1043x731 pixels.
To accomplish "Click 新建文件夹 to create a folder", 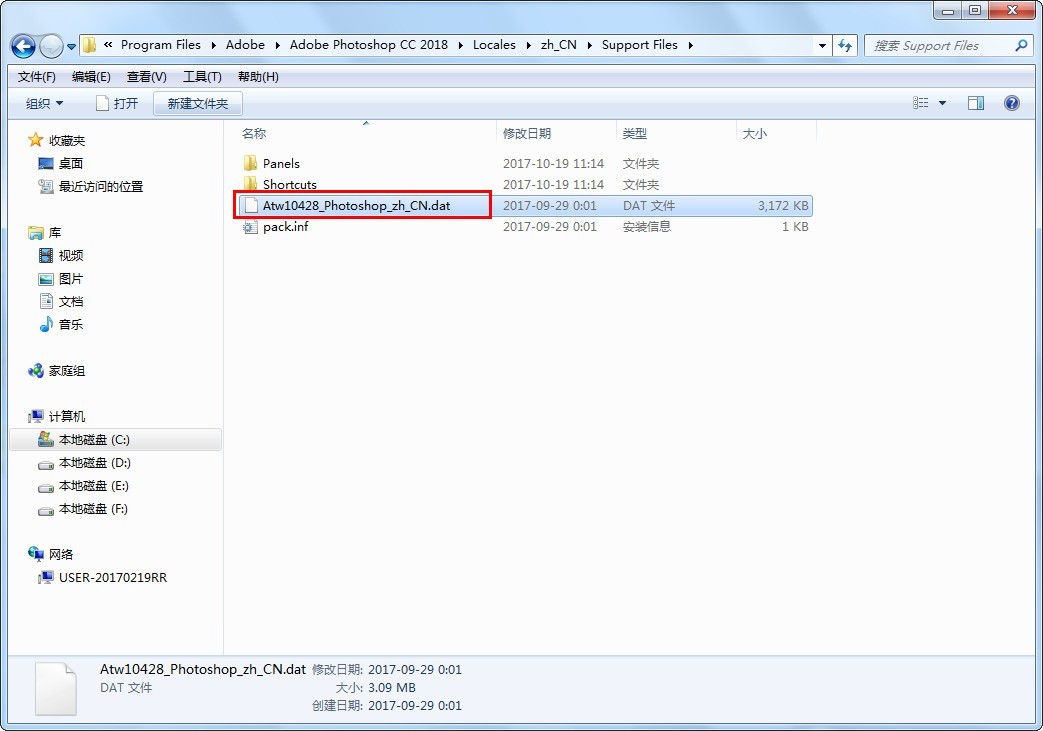I will coord(198,103).
